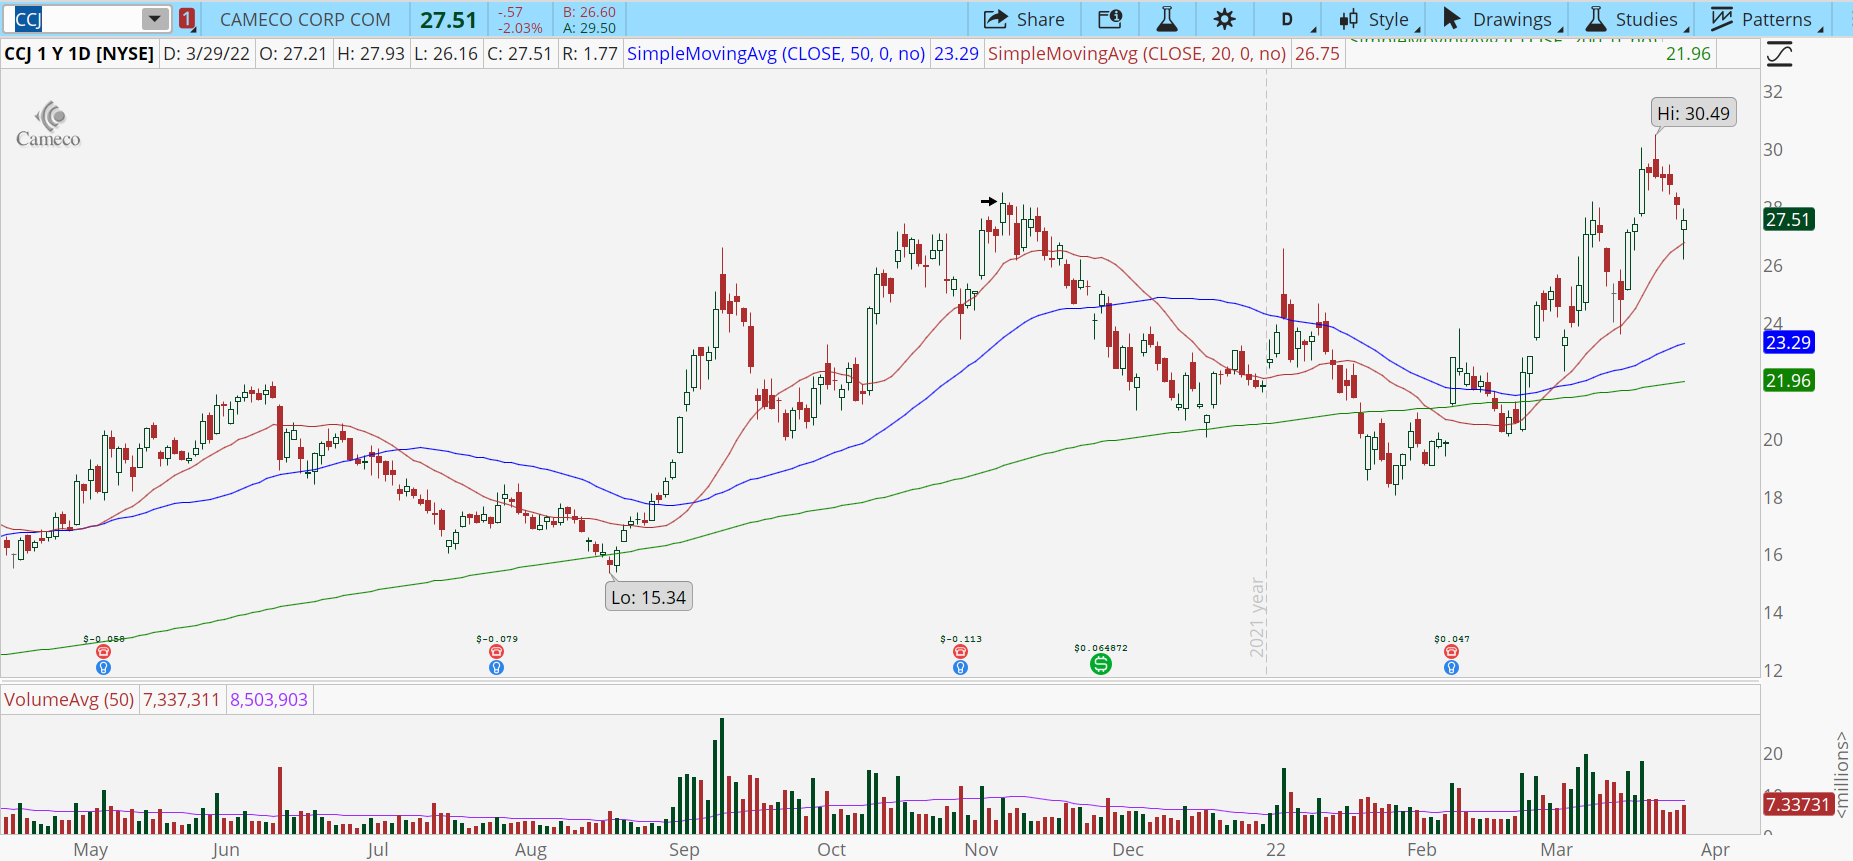Viewport: 1853px width, 861px height.
Task: Click the range value R: 1.77
Action: click(x=590, y=54)
